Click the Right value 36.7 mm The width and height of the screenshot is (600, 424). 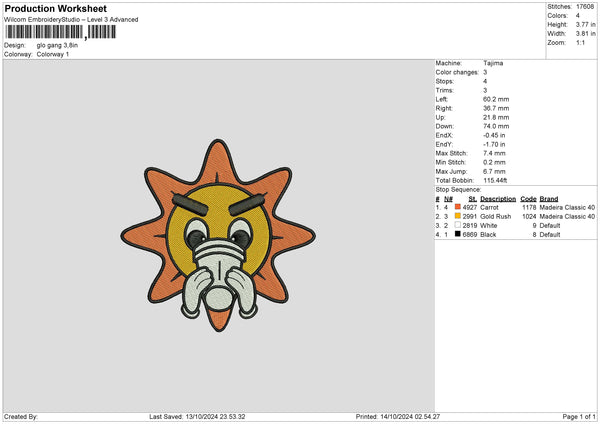pyautogui.click(x=496, y=108)
